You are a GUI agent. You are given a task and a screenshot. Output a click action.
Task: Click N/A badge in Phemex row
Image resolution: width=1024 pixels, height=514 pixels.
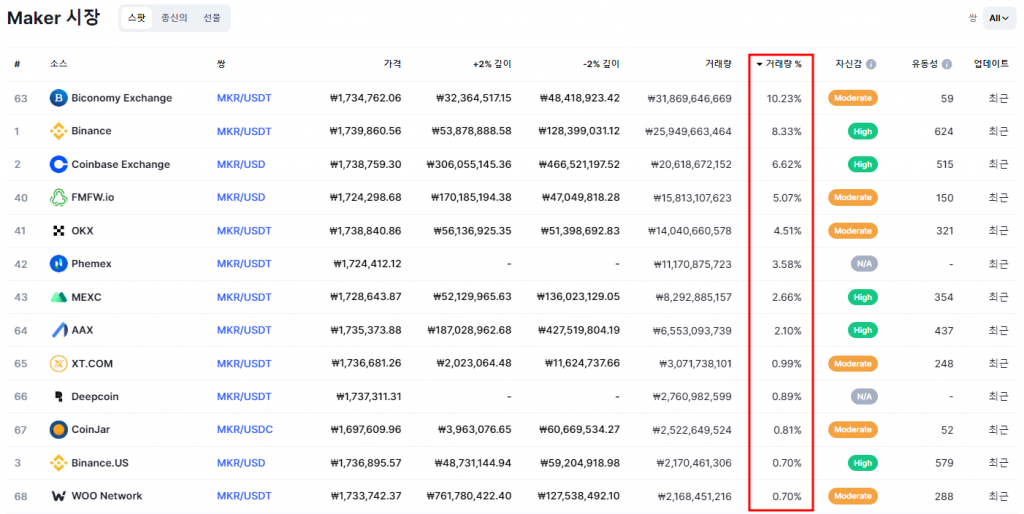pyautogui.click(x=864, y=264)
